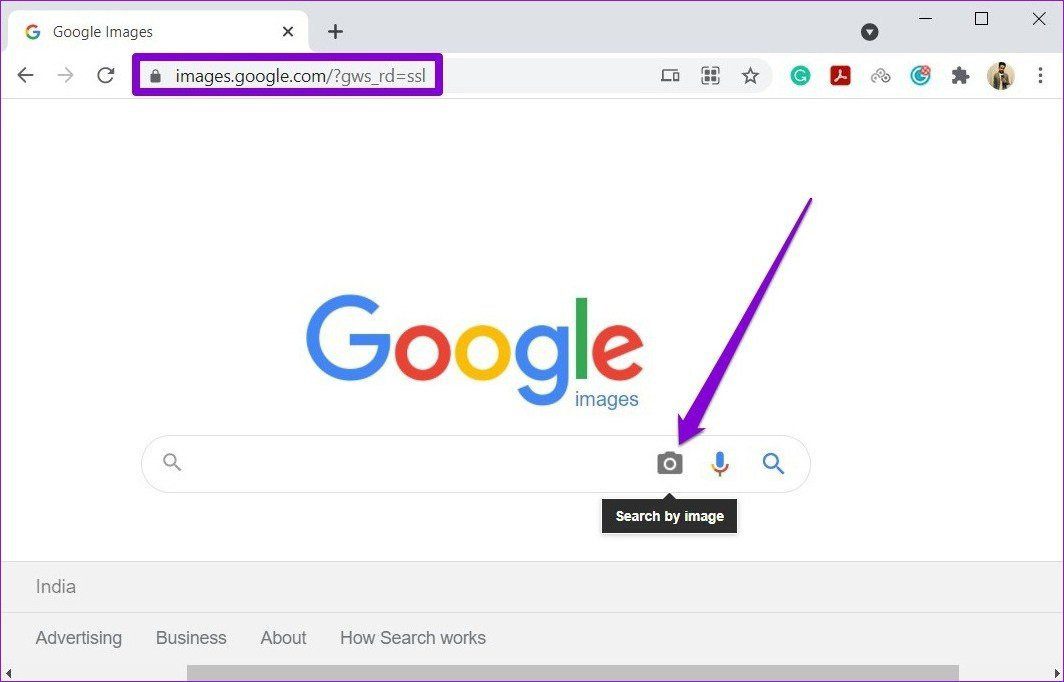View site info via padlock icon

[x=155, y=76]
